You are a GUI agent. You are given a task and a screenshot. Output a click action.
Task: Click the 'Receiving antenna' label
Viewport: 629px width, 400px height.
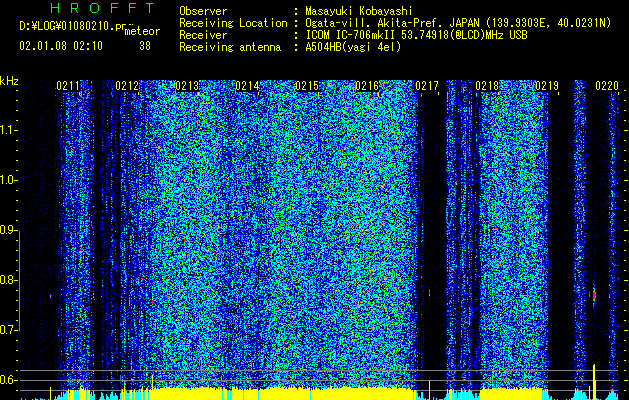click(230, 47)
